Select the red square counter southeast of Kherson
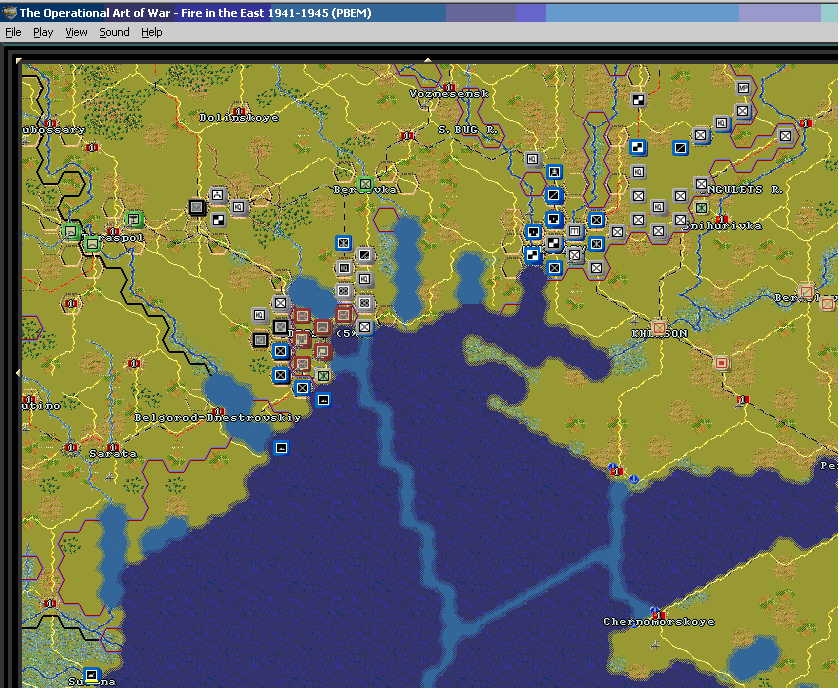Screen dimensions: 839x688 (x=721, y=363)
